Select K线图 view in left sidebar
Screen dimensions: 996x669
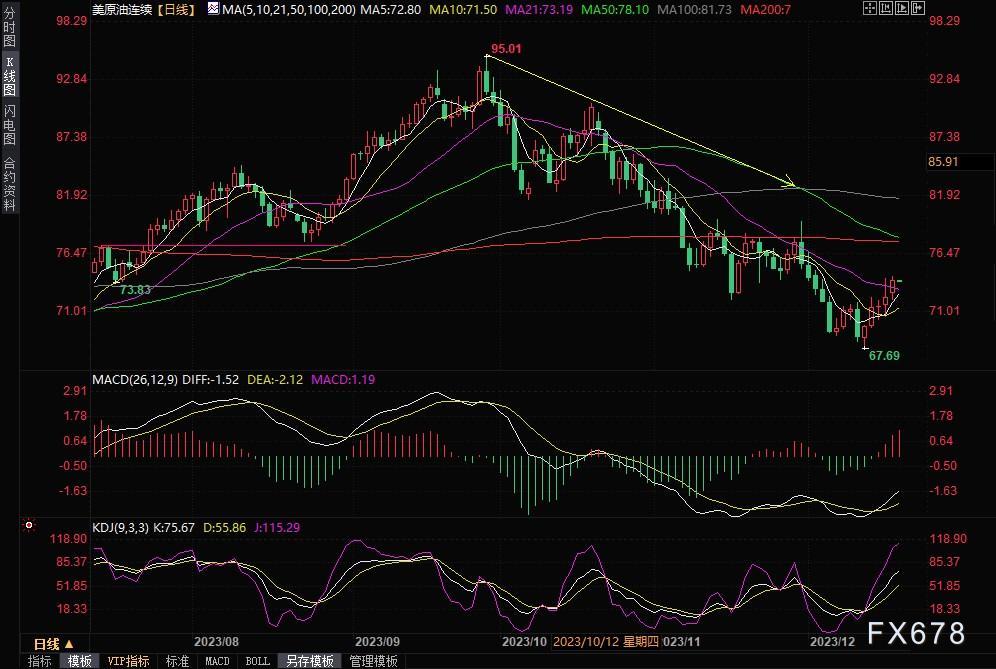pos(10,76)
